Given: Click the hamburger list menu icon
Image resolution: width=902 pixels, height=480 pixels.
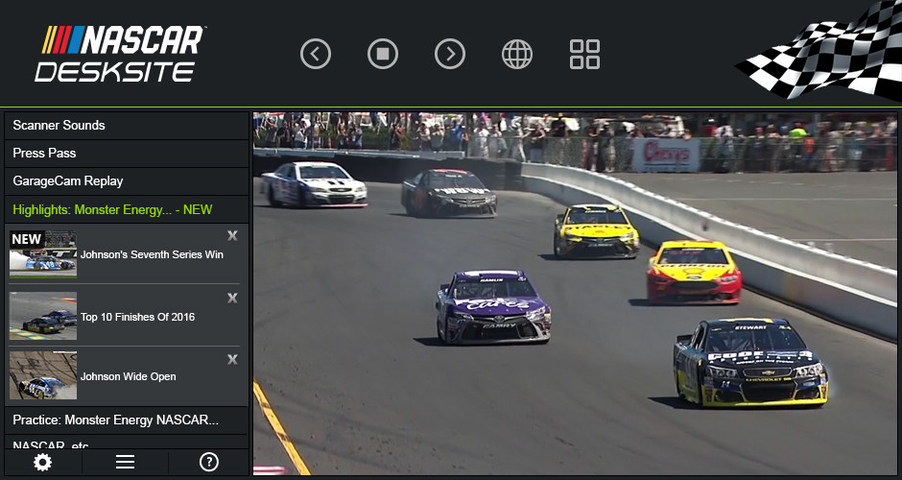Looking at the screenshot, I should pos(125,462).
